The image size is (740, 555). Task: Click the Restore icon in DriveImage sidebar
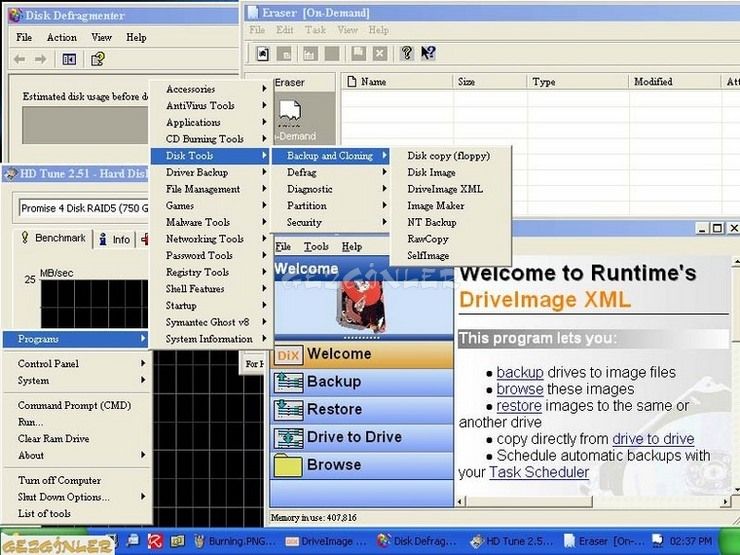(x=288, y=410)
